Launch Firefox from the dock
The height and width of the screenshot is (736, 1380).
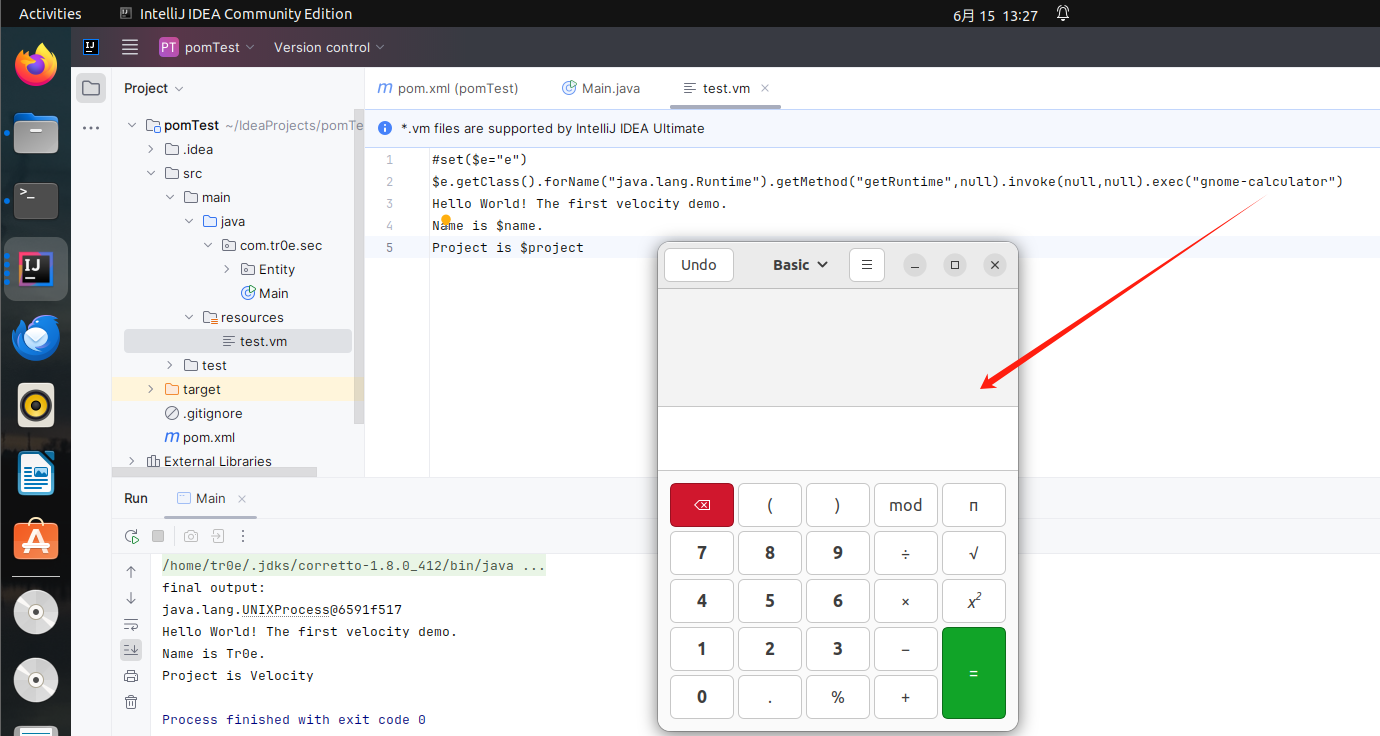(x=36, y=66)
